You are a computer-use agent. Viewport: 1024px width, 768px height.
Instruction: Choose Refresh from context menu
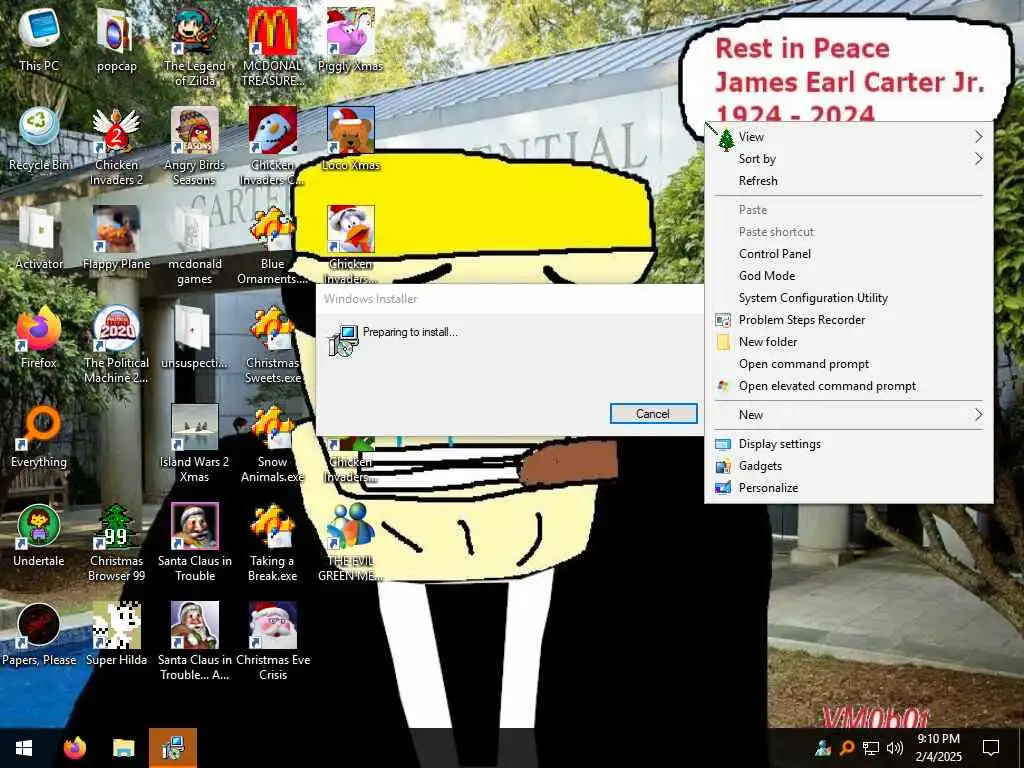point(849,181)
